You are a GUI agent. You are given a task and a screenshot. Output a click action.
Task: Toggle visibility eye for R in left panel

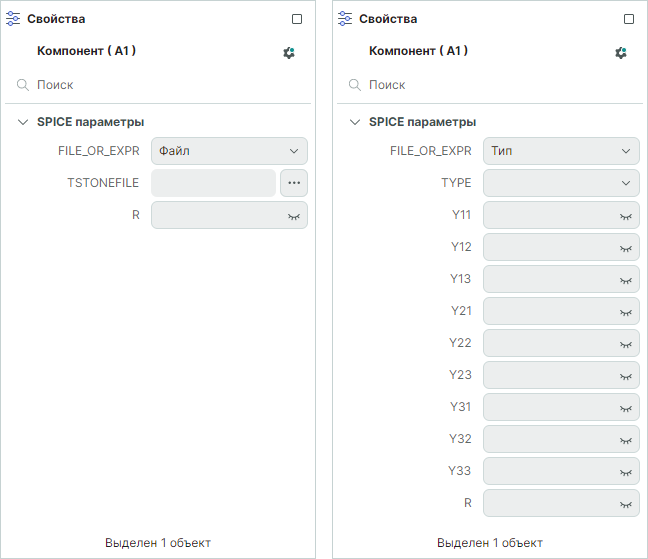[x=294, y=215]
